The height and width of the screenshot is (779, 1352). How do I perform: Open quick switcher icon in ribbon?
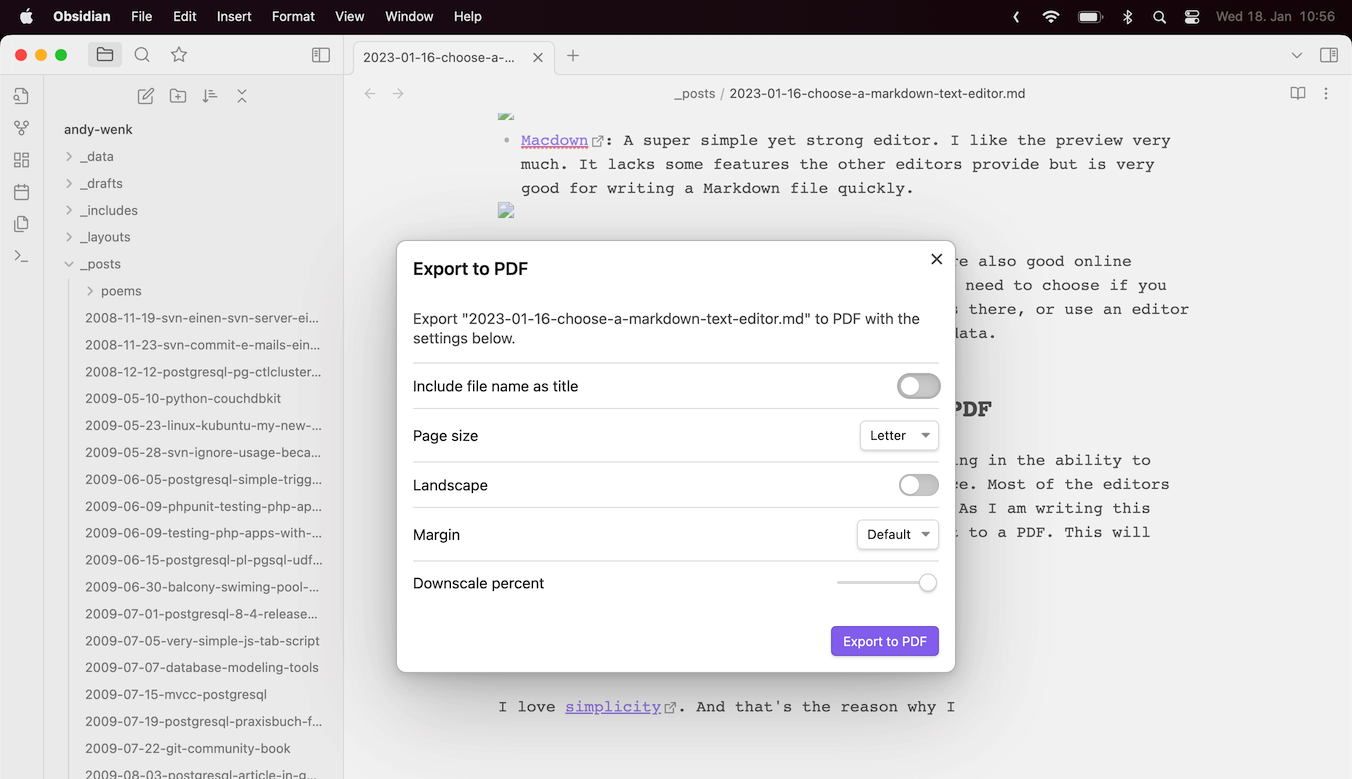point(21,96)
